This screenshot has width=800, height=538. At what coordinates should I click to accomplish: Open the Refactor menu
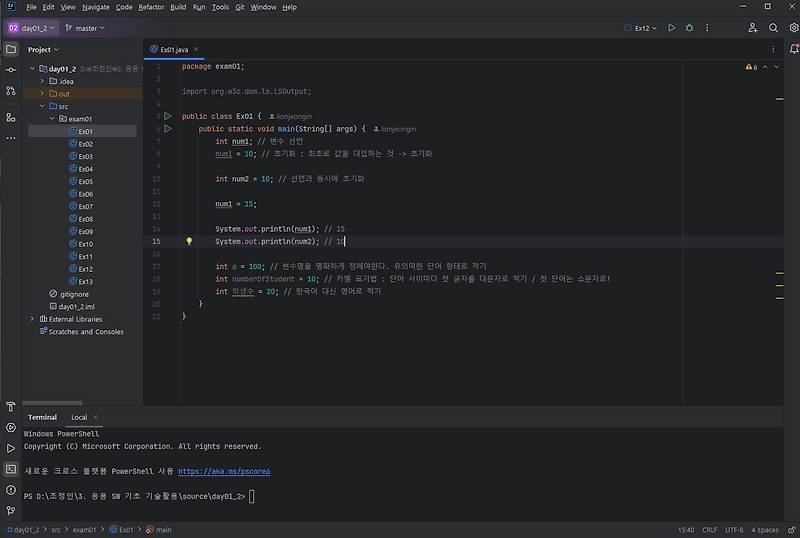tap(151, 7)
